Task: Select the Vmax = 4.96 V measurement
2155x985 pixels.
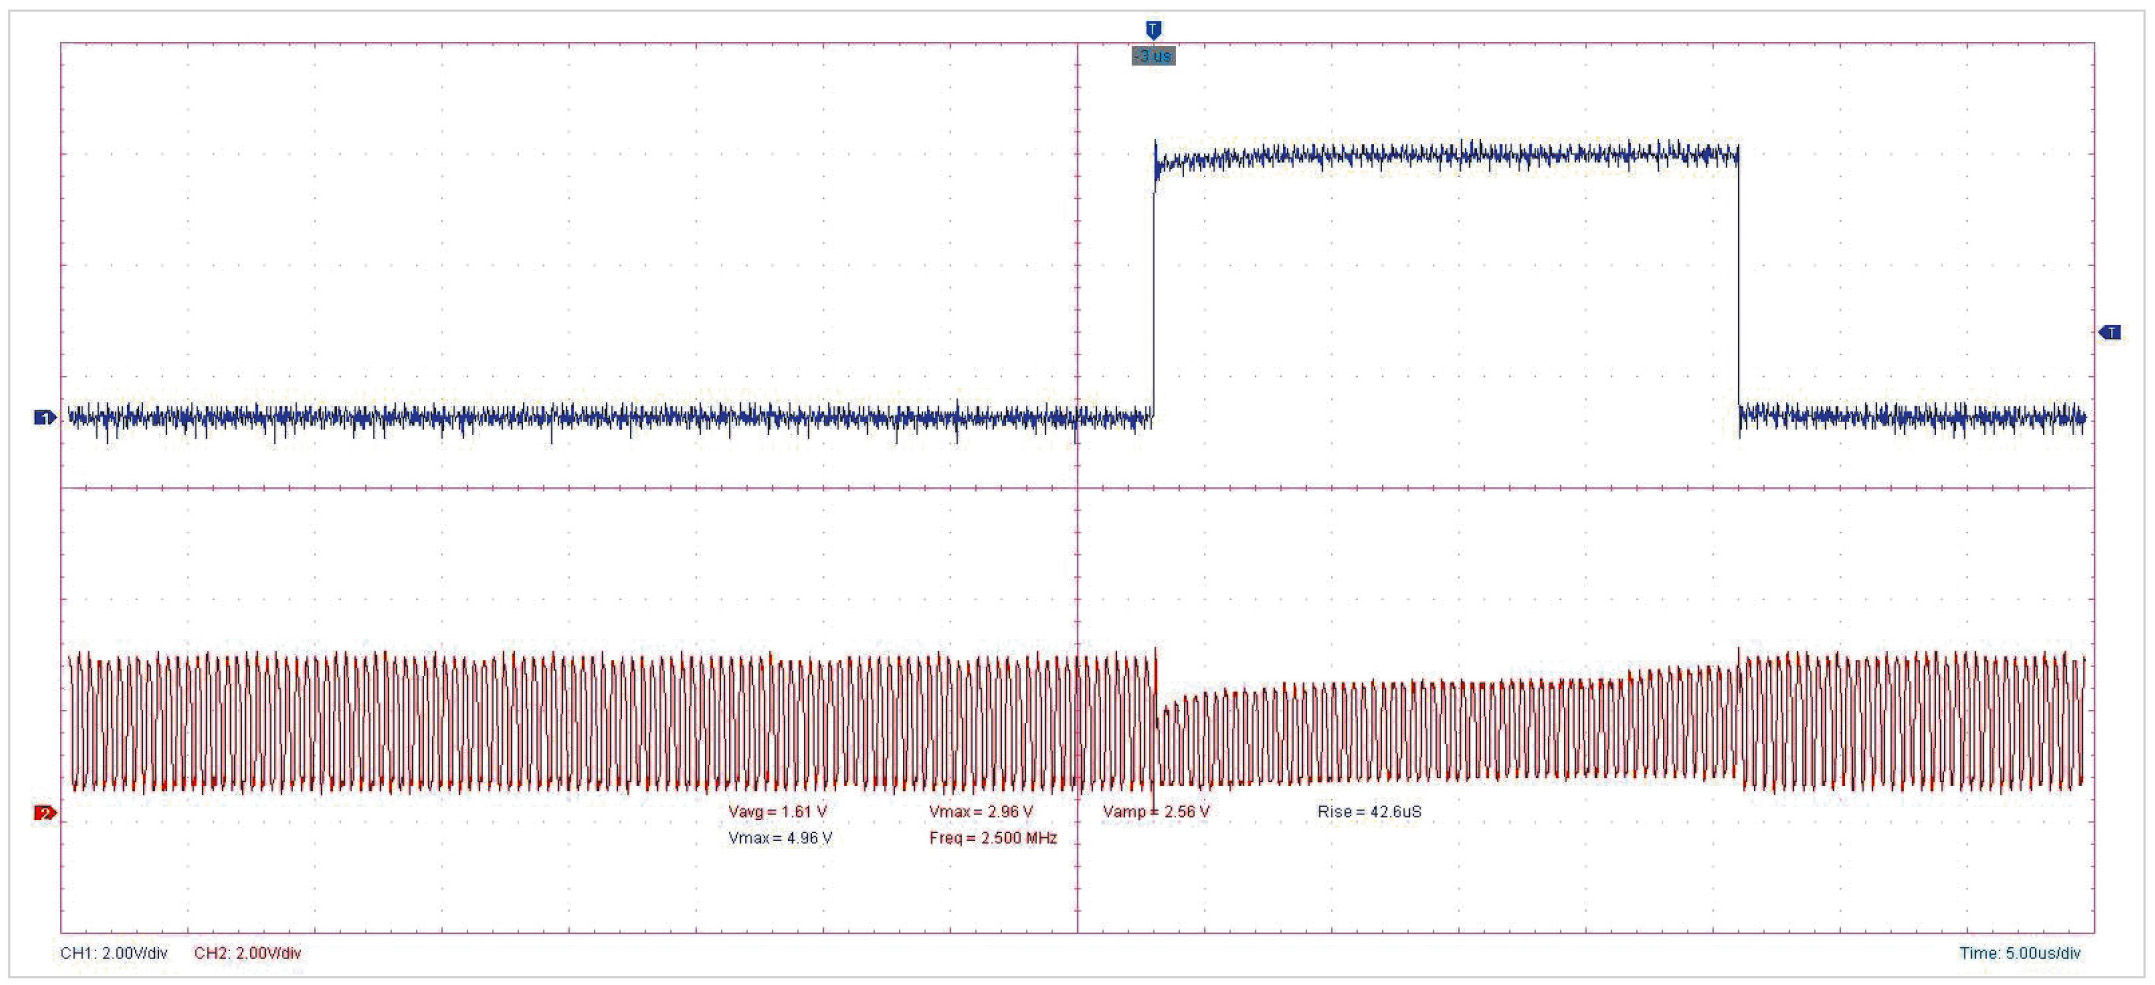Action: (780, 838)
